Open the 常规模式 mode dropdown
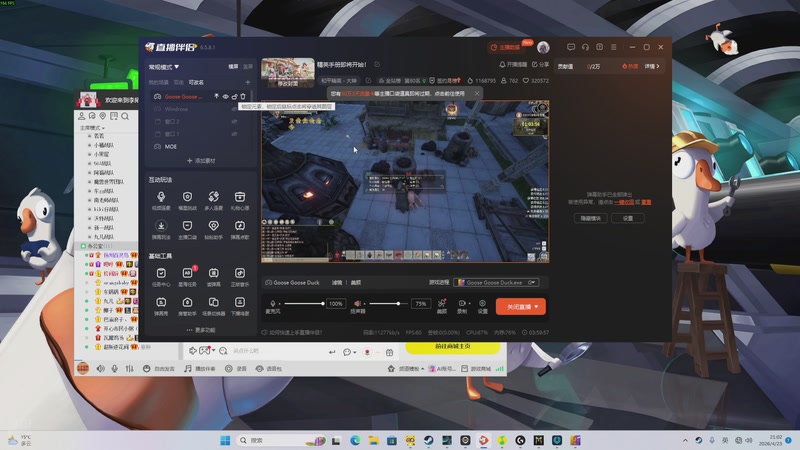 (x=164, y=67)
